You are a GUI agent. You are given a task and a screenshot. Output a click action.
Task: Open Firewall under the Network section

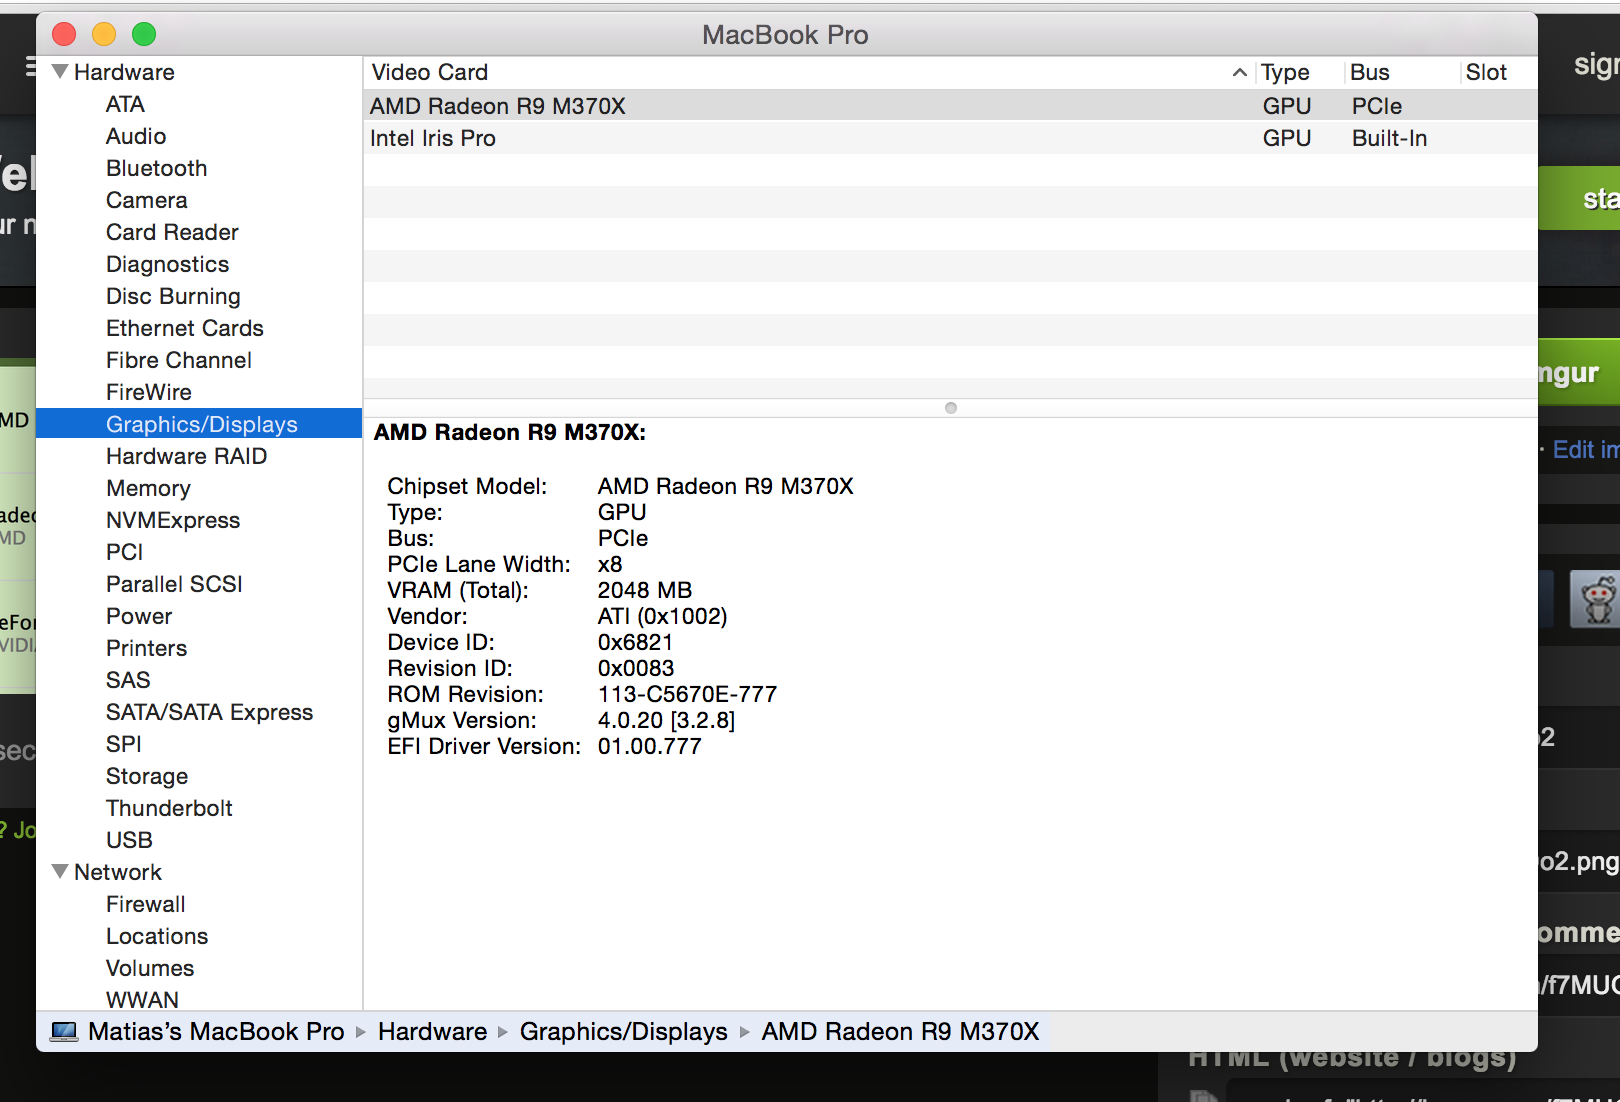click(x=145, y=904)
